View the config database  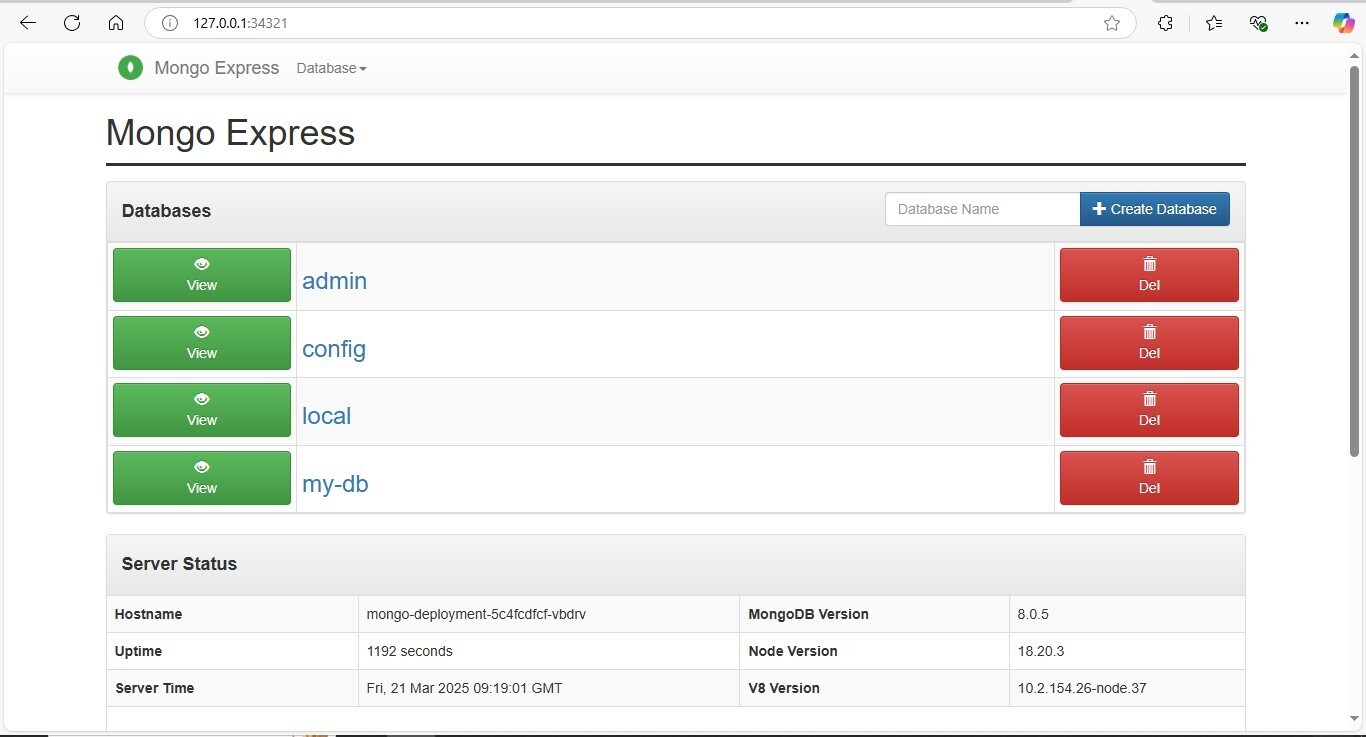tap(202, 343)
